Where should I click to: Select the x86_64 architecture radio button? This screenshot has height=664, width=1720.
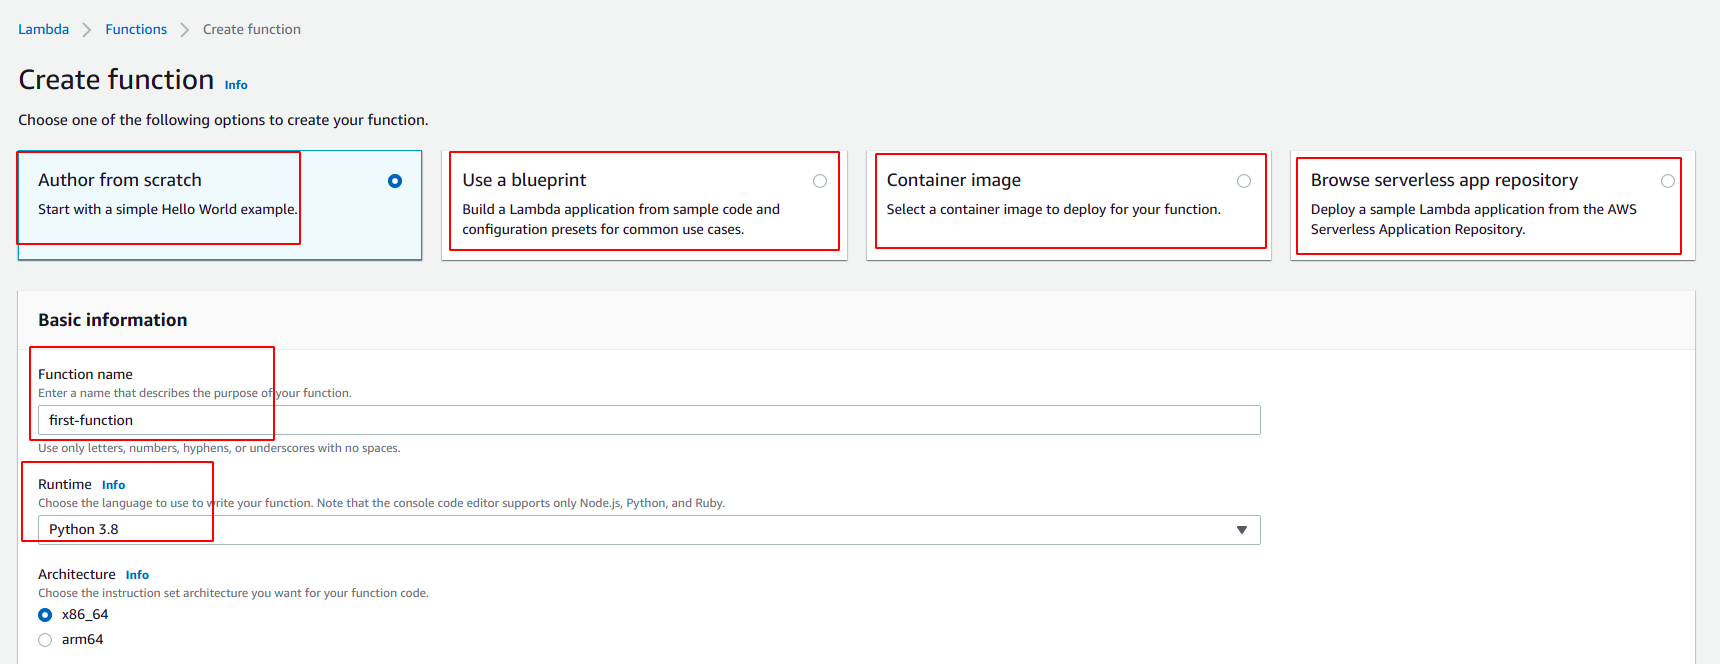click(x=45, y=615)
